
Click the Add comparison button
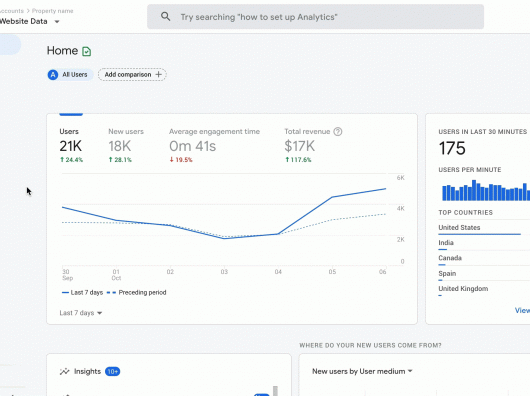pyautogui.click(x=132, y=75)
